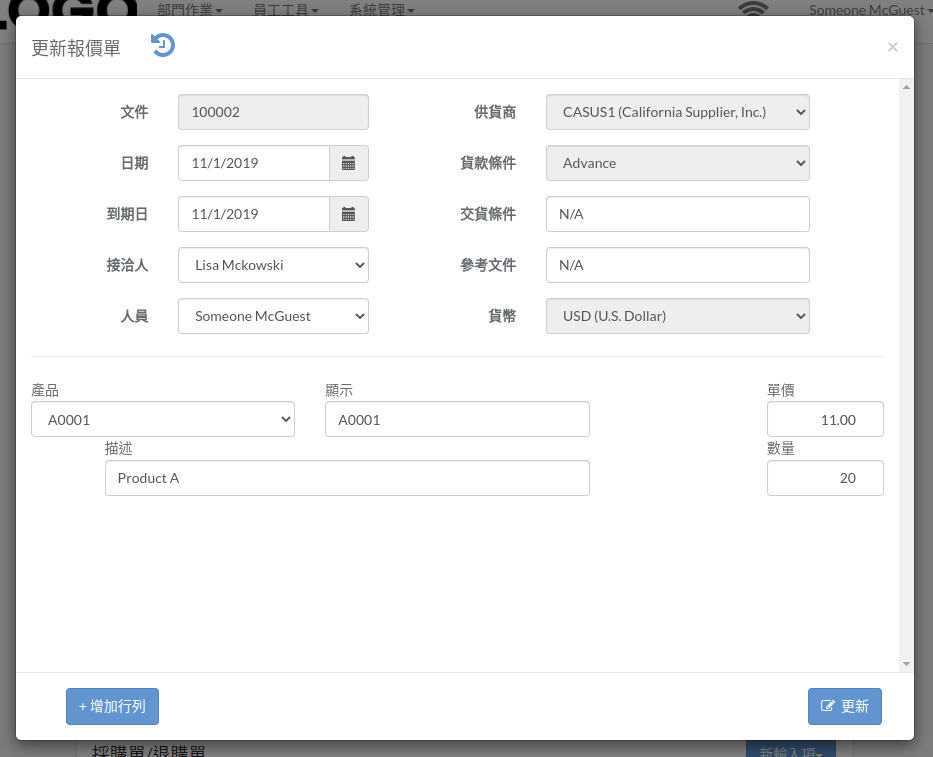The image size is (933, 757).
Task: Click the 新輸入項 button behind dialog
Action: coord(791,750)
